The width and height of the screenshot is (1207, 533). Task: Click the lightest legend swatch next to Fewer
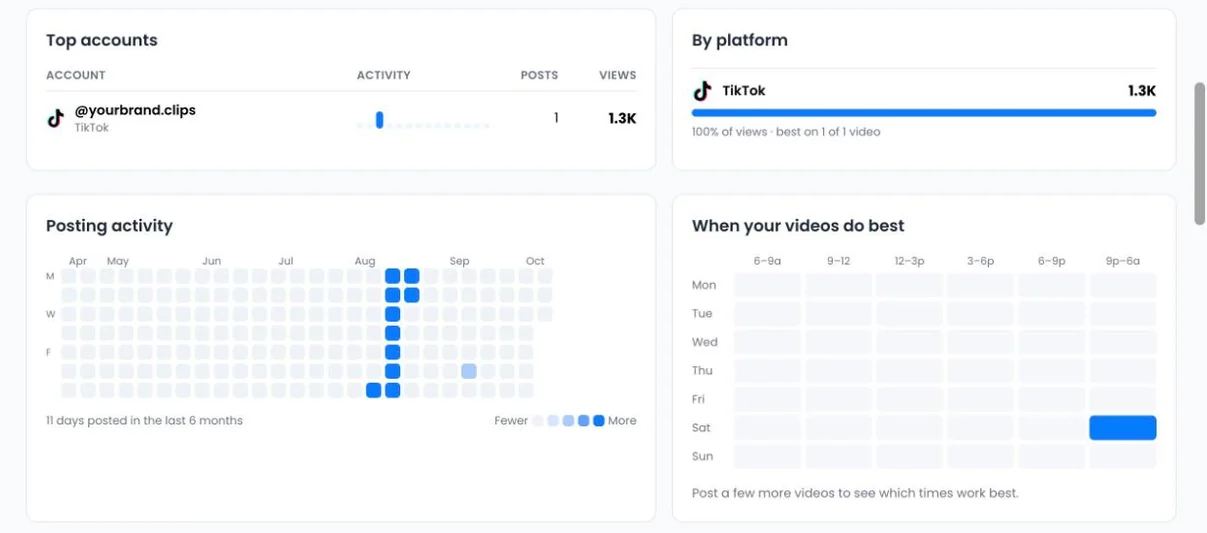(538, 421)
